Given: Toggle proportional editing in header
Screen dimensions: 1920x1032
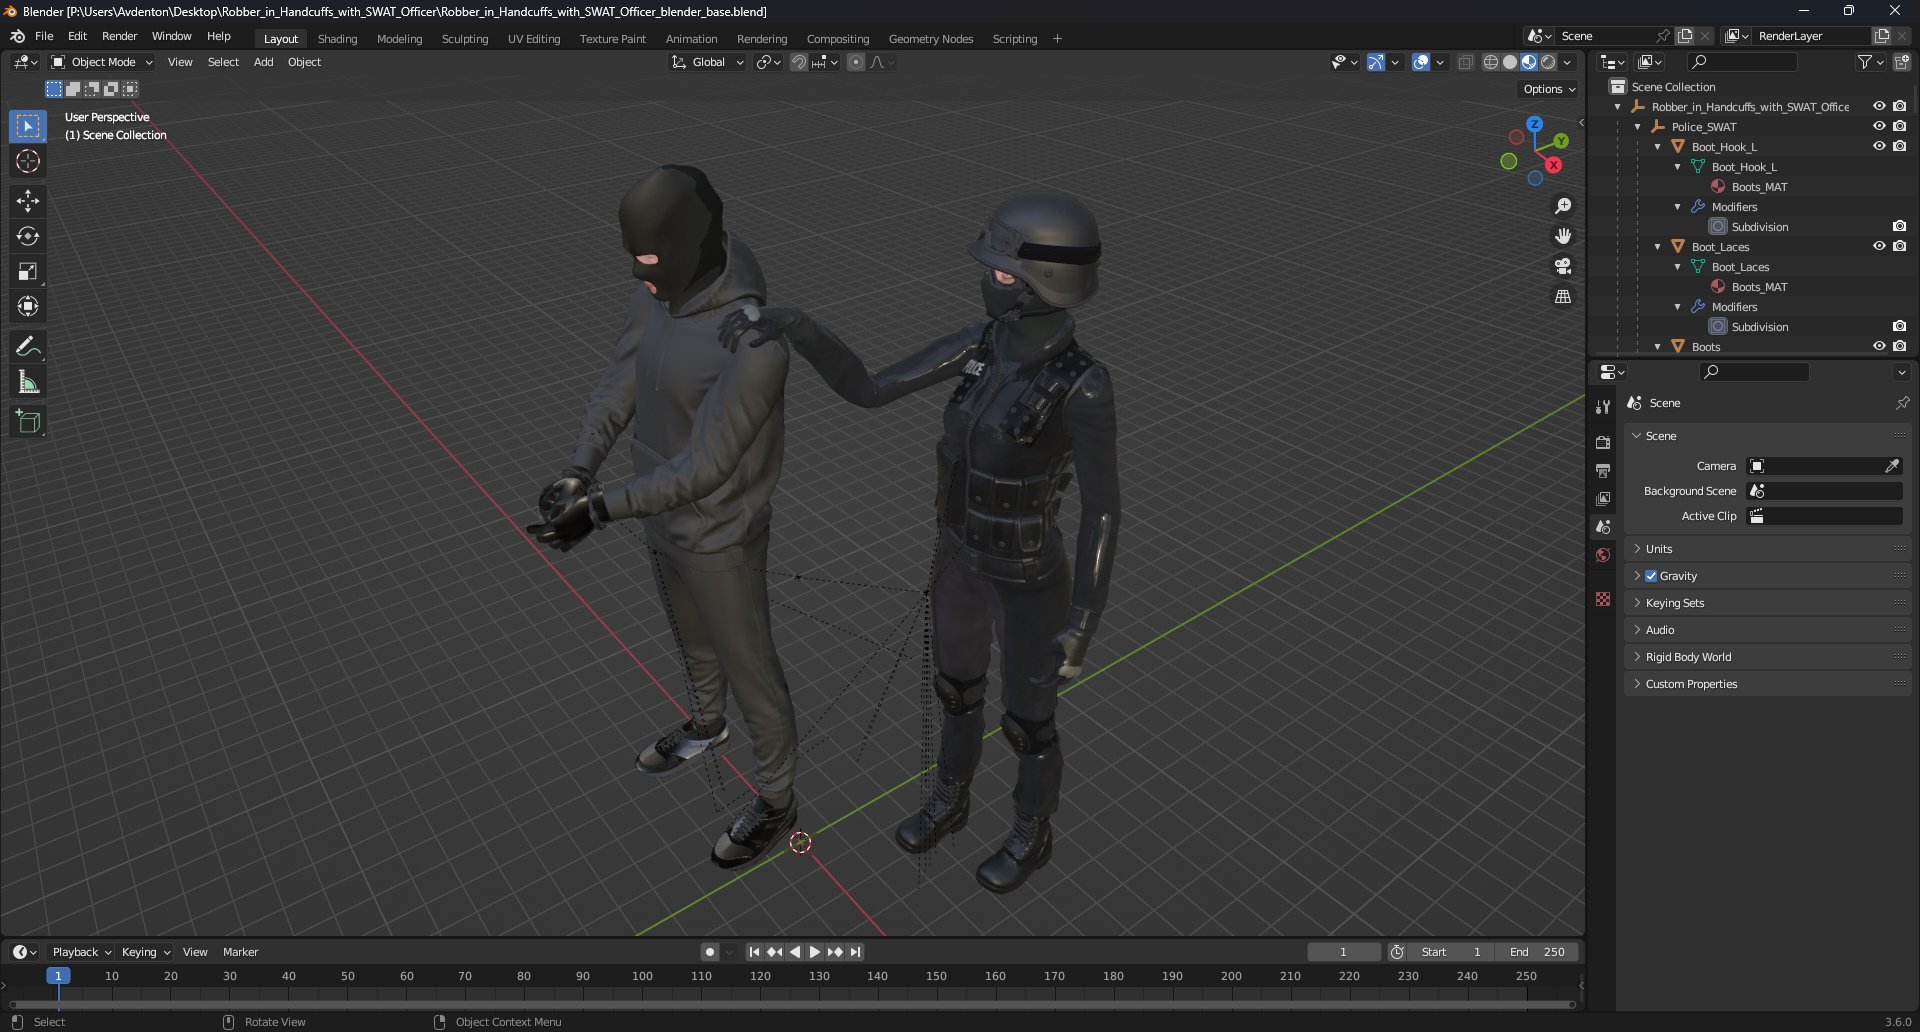Looking at the screenshot, I should [x=856, y=62].
